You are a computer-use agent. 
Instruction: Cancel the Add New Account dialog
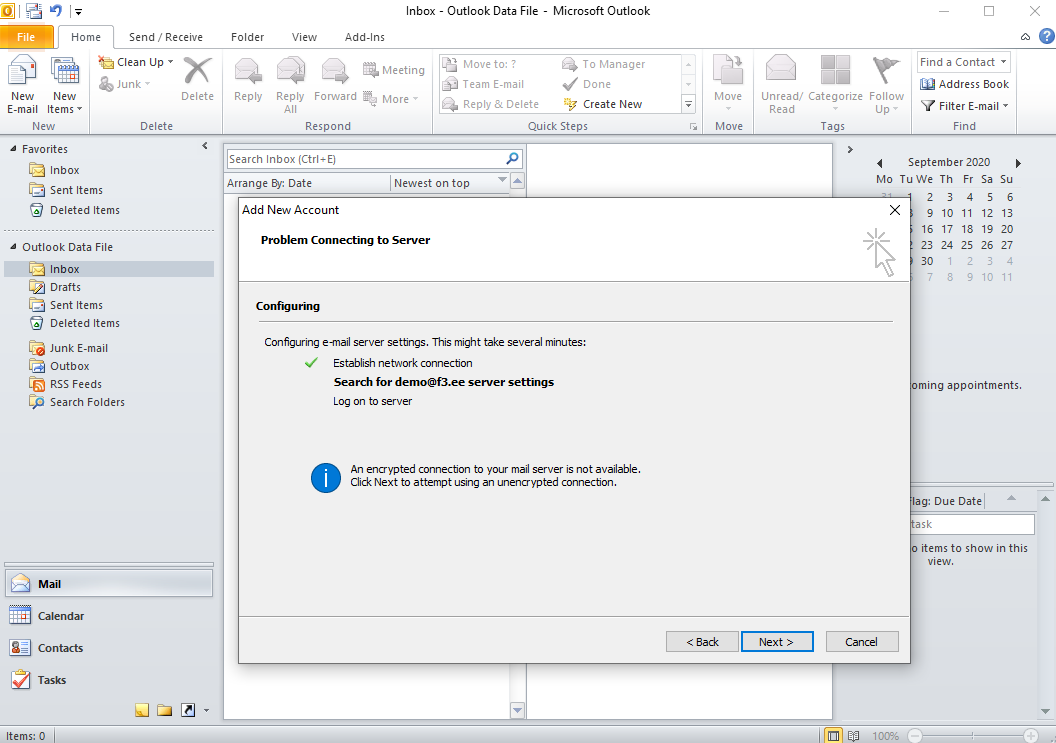pyautogui.click(x=861, y=642)
